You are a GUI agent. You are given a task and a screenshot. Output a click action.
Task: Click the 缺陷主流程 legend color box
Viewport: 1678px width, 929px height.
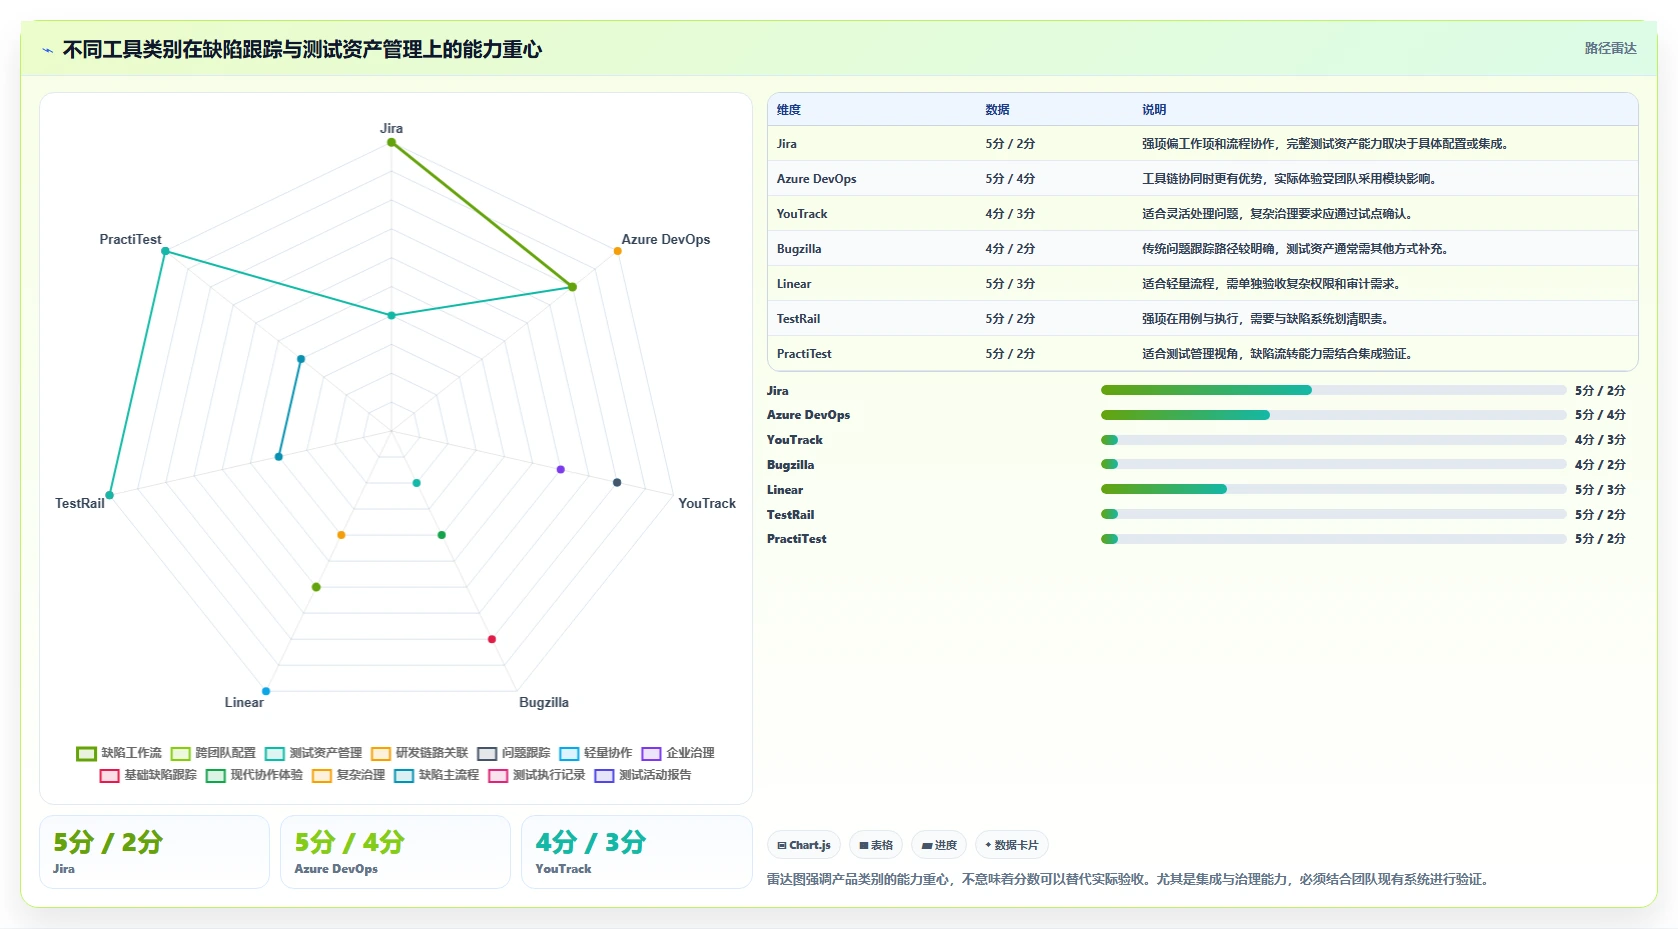404,775
